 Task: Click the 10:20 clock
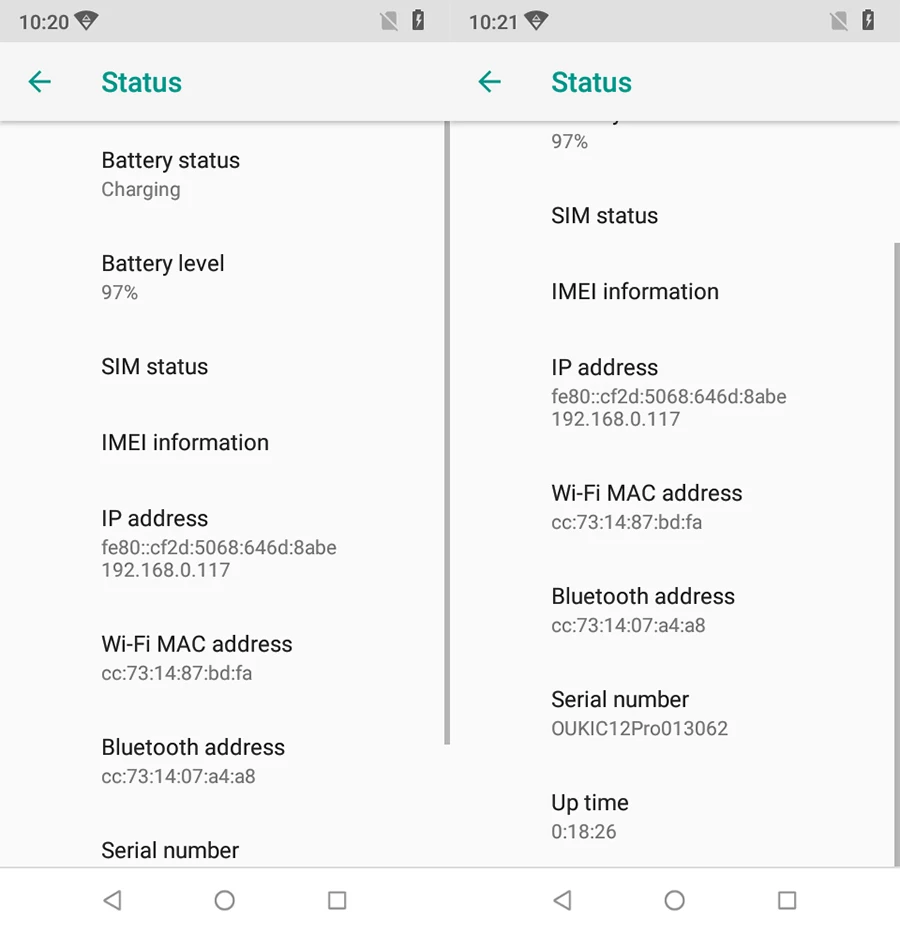(44, 22)
